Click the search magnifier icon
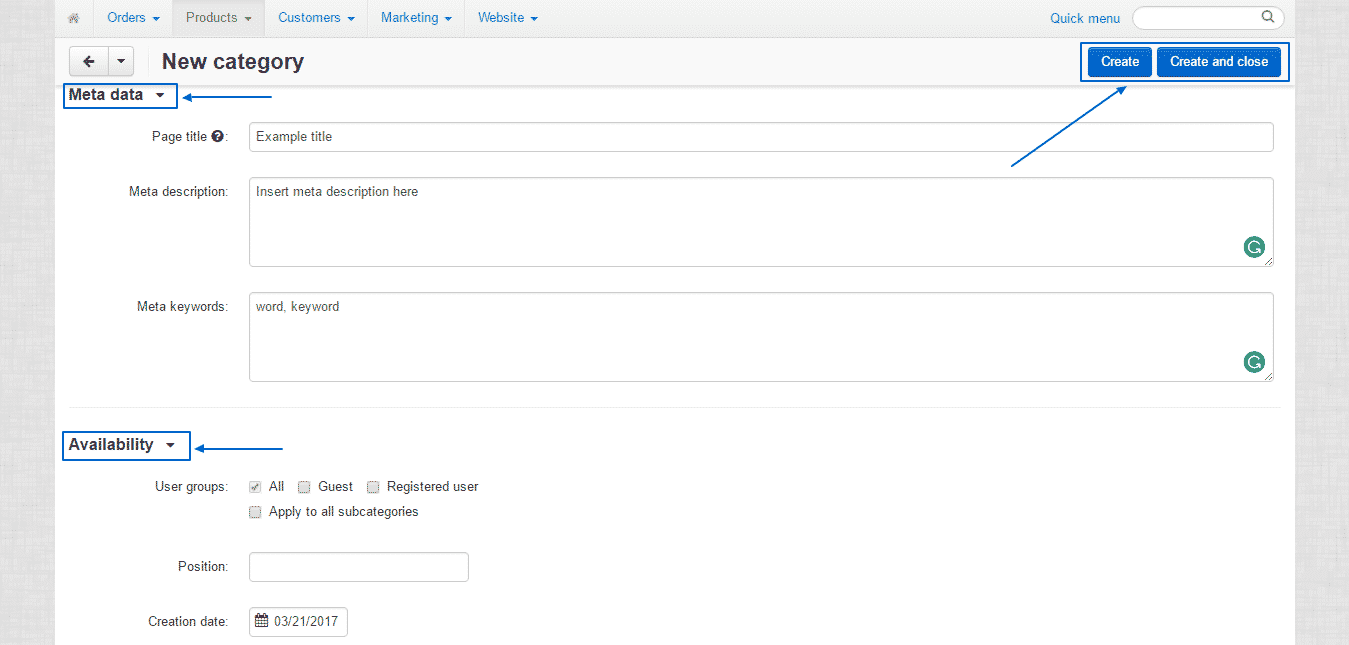 [1267, 17]
